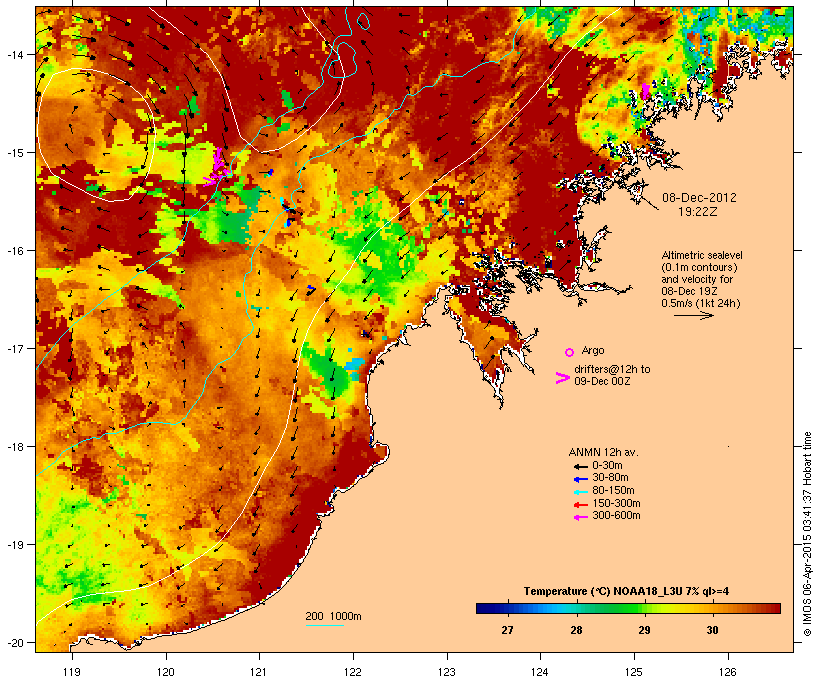Click the cyan 200m isobath legend line
The height and width of the screenshot is (680, 820).
coord(324,625)
